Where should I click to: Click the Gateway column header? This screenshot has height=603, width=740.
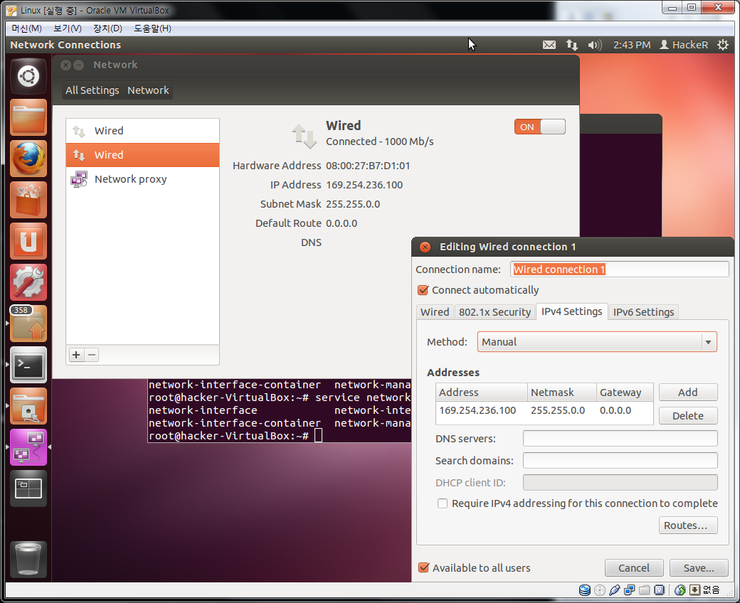pos(624,392)
